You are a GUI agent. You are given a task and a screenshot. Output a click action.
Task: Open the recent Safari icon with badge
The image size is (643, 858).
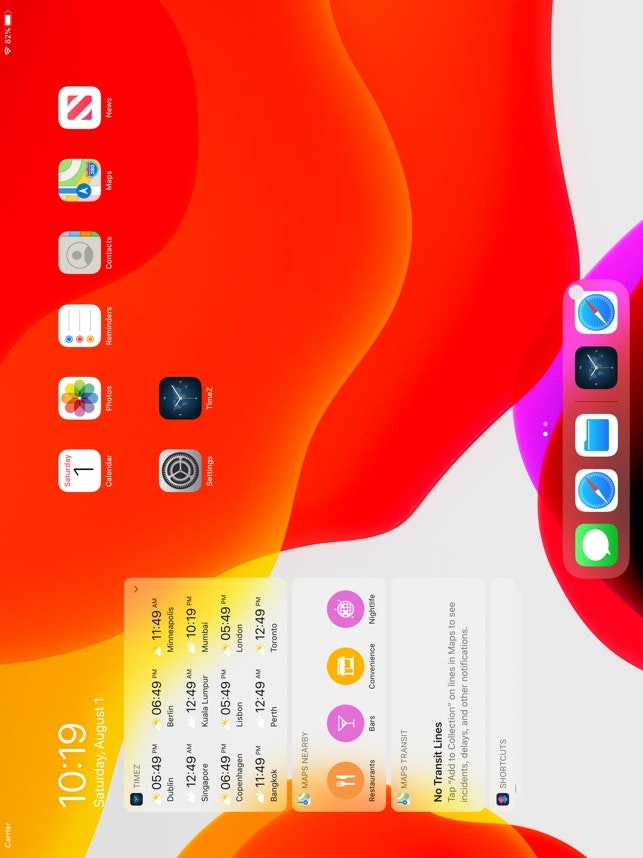tap(596, 312)
